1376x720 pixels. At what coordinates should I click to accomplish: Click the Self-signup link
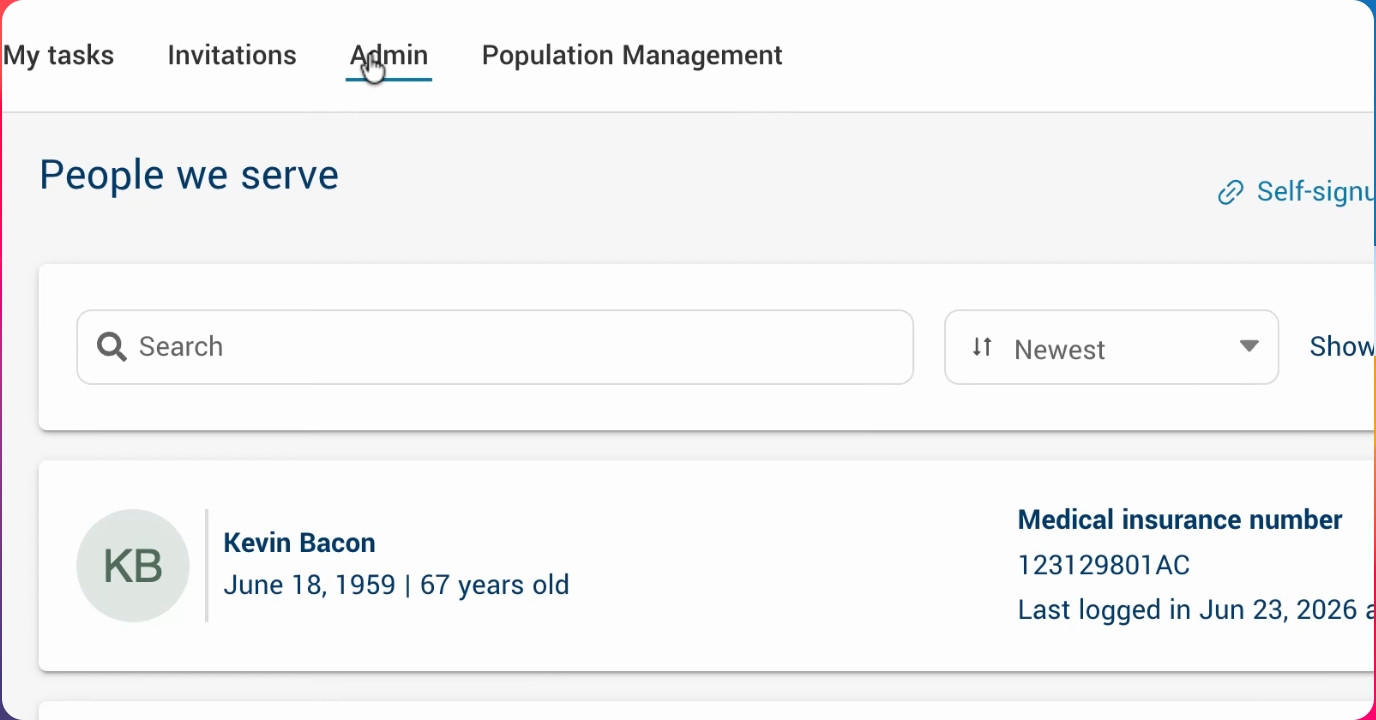pos(1314,191)
